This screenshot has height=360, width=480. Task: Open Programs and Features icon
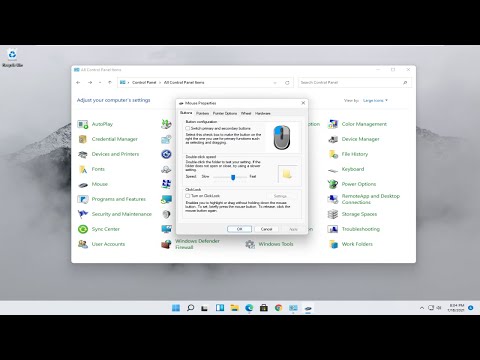click(83, 199)
